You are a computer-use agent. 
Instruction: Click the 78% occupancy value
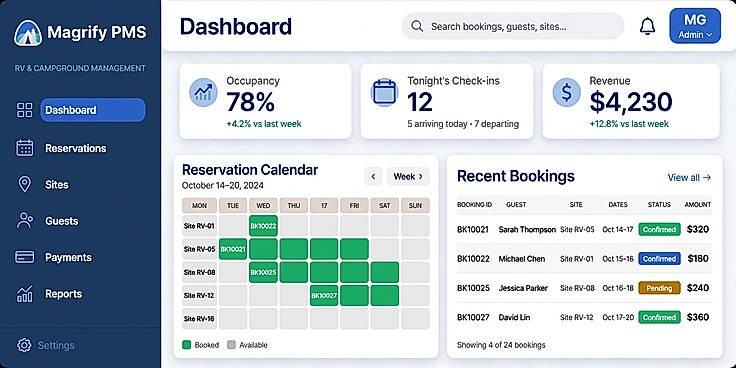251,102
